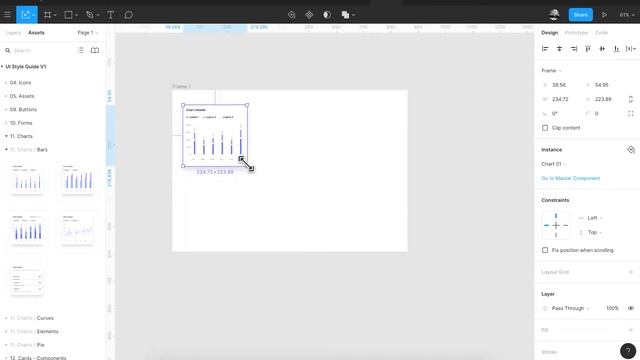Select the Text tool
This screenshot has height=360, width=640.
pos(110,15)
